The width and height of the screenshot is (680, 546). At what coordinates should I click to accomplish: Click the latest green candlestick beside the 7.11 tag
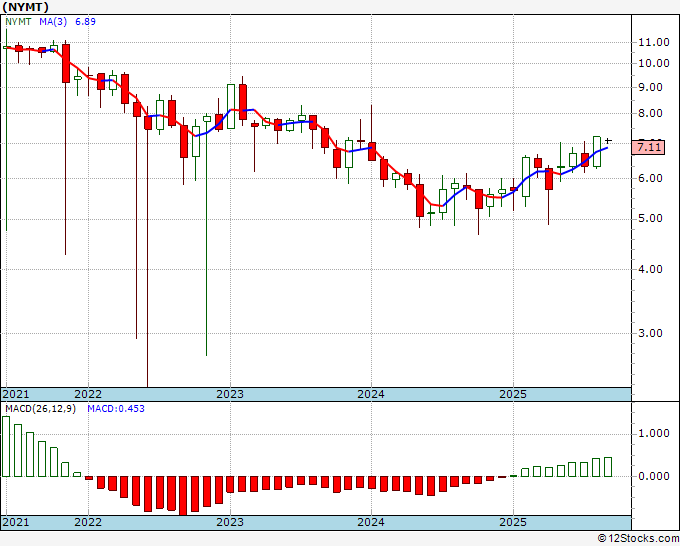coord(597,151)
